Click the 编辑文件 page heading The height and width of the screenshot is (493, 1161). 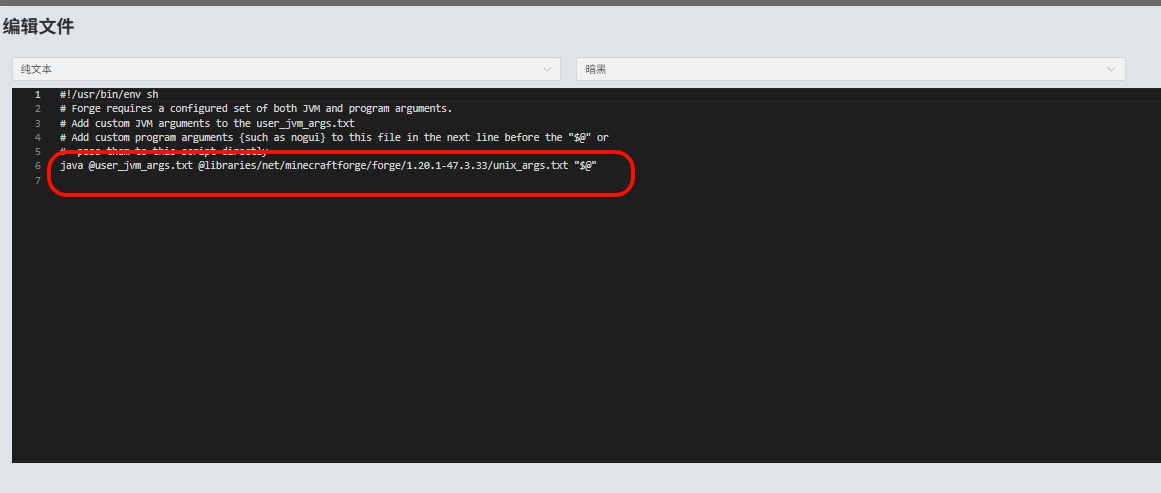click(x=38, y=27)
